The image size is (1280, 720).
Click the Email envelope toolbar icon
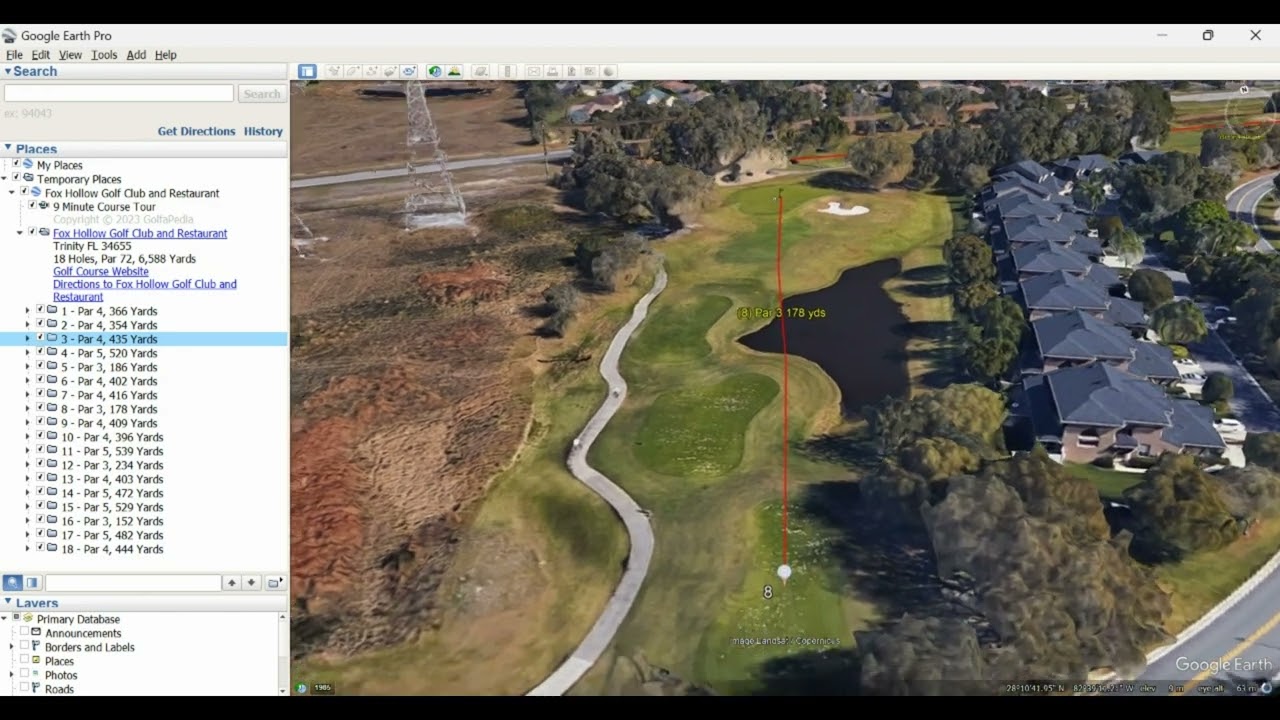[x=534, y=71]
